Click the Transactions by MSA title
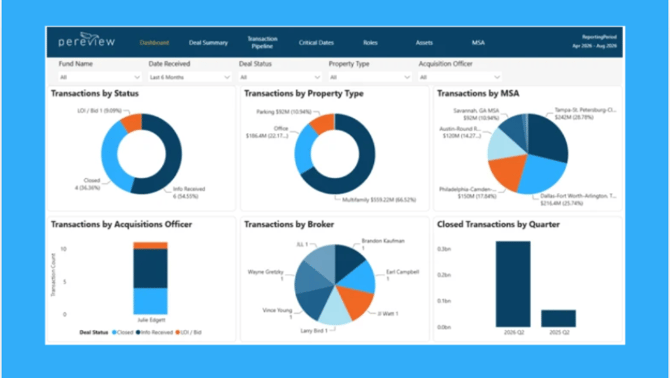Image resolution: width=670 pixels, height=378 pixels. [x=478, y=93]
